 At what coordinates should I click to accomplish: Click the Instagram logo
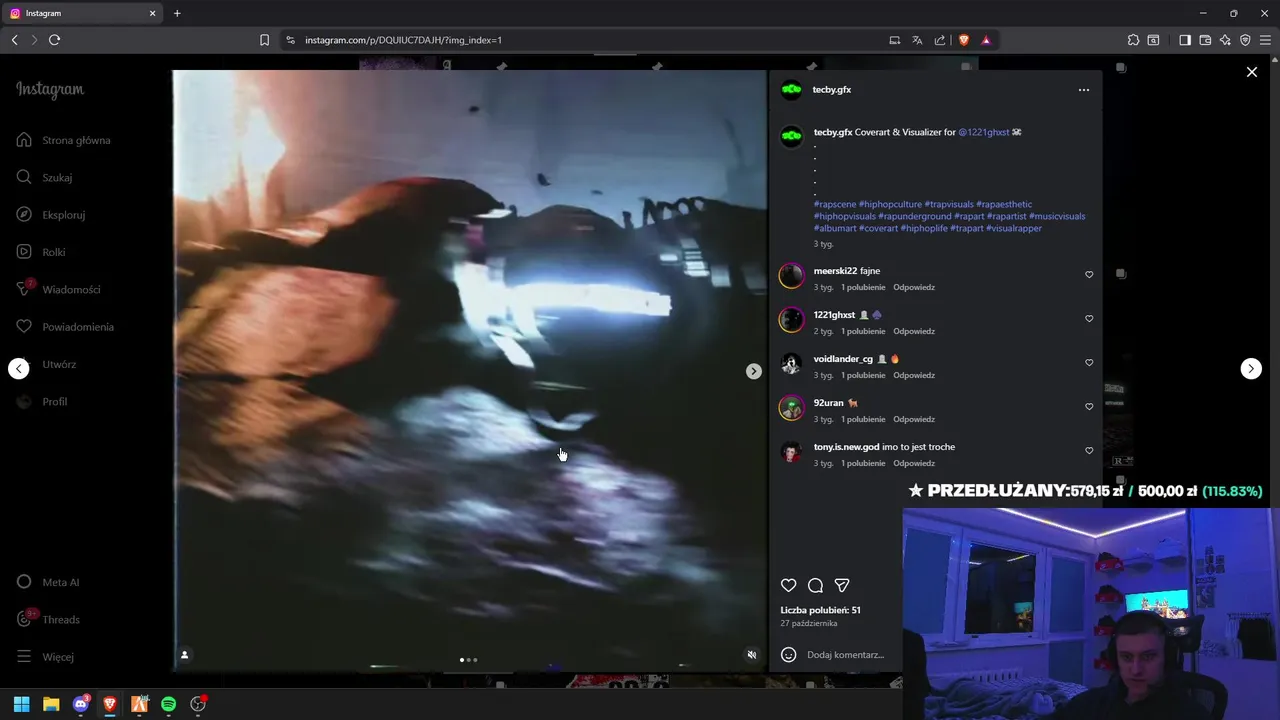[x=50, y=89]
